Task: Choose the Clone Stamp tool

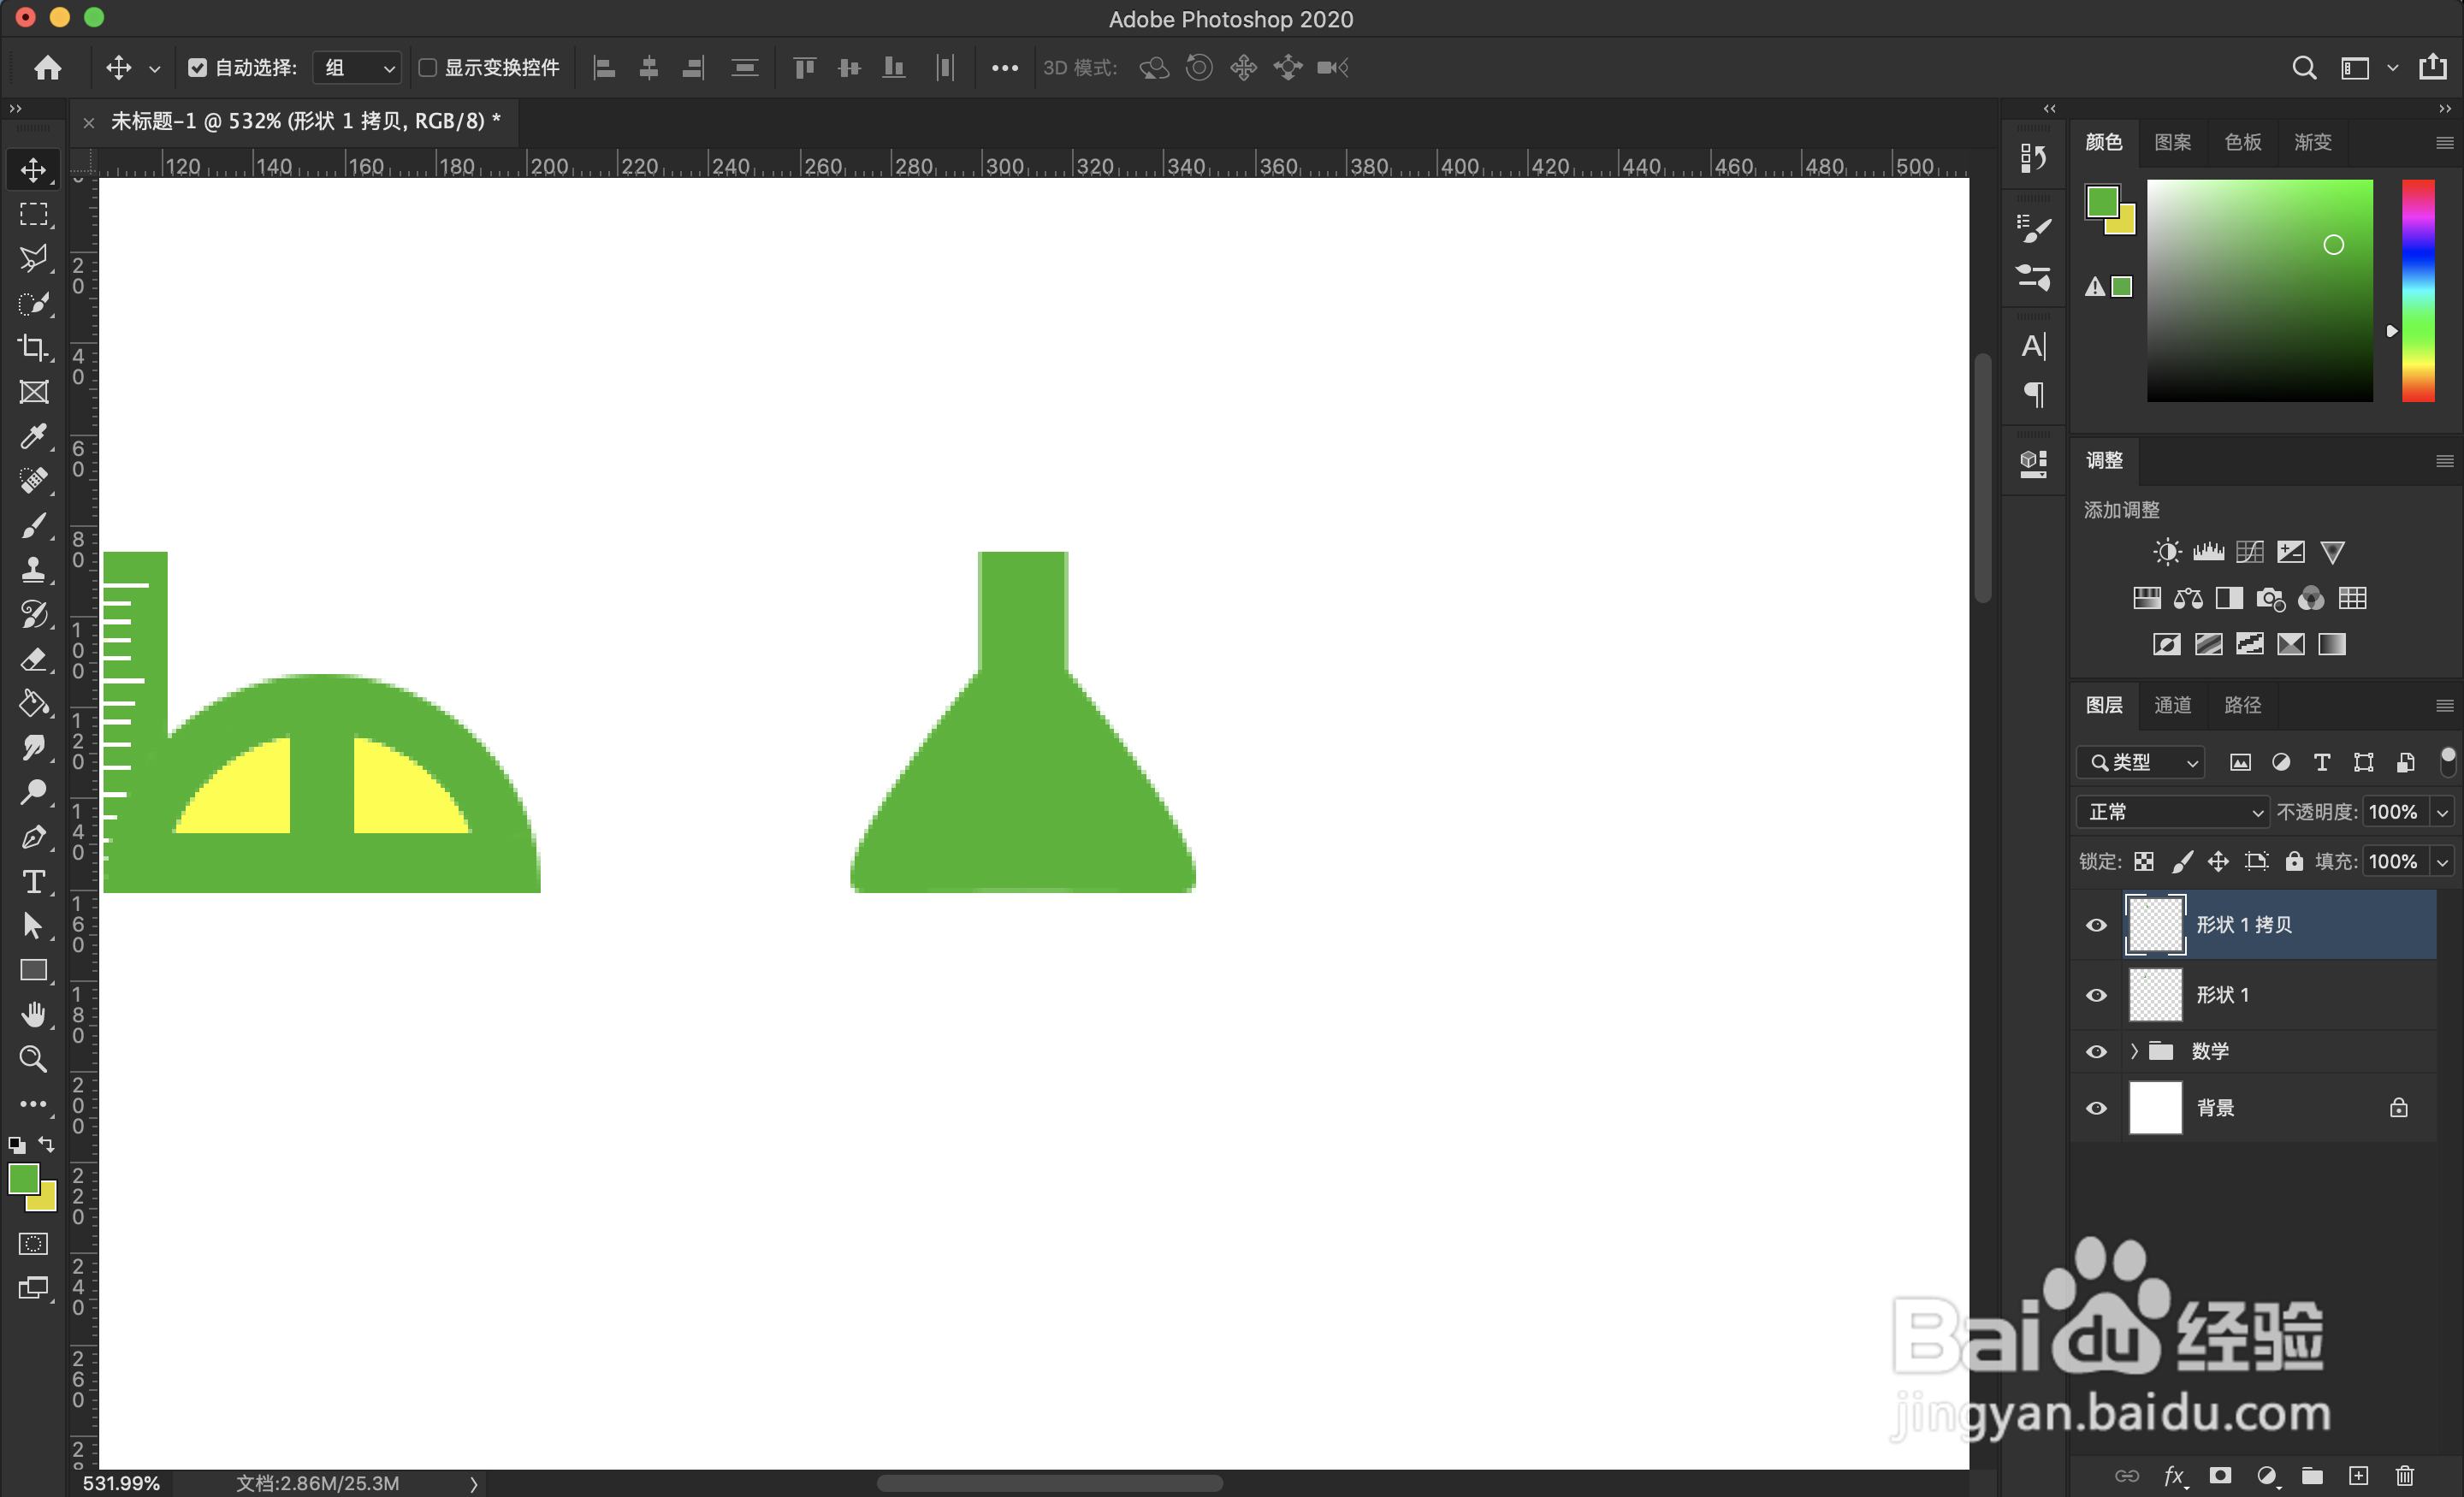Action: point(33,570)
